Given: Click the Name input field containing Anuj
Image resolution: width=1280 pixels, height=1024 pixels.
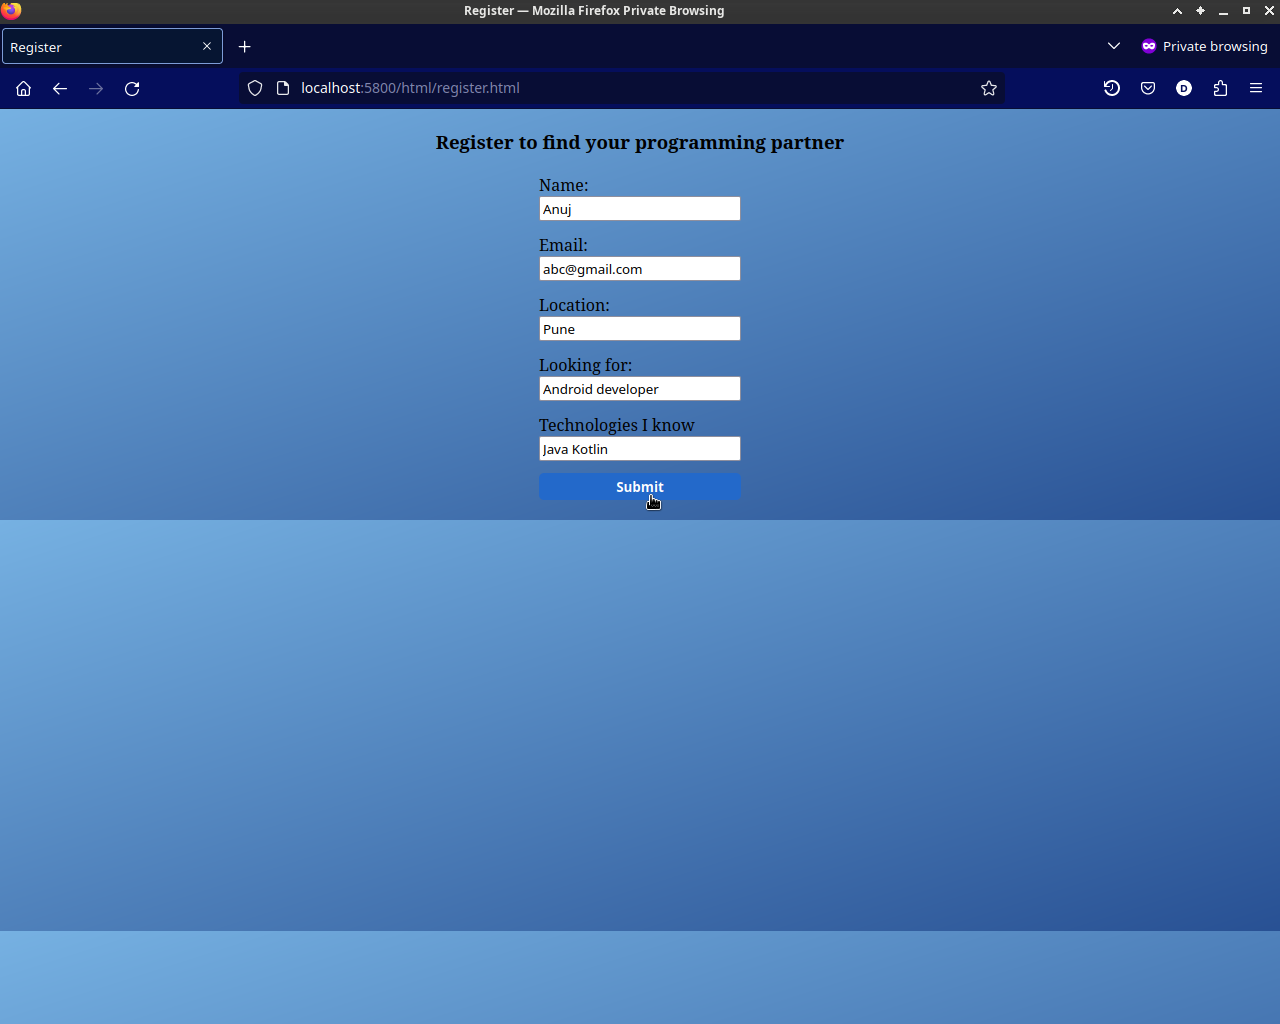Looking at the screenshot, I should [640, 209].
